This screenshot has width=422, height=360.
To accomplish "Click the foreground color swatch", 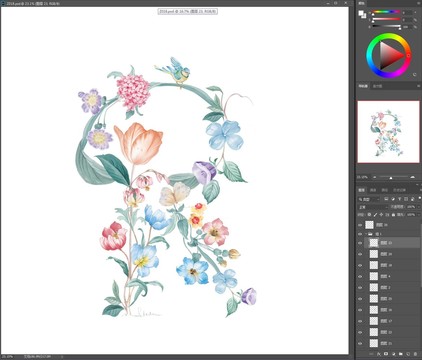I will (x=361, y=13).
